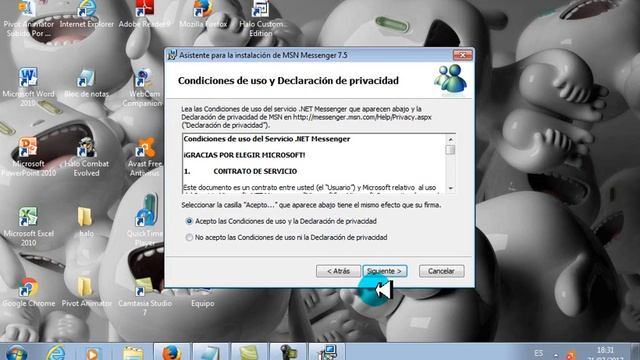Click the '< Atrás' button
Screen dimensions: 640x360
pyautogui.click(x=338, y=271)
